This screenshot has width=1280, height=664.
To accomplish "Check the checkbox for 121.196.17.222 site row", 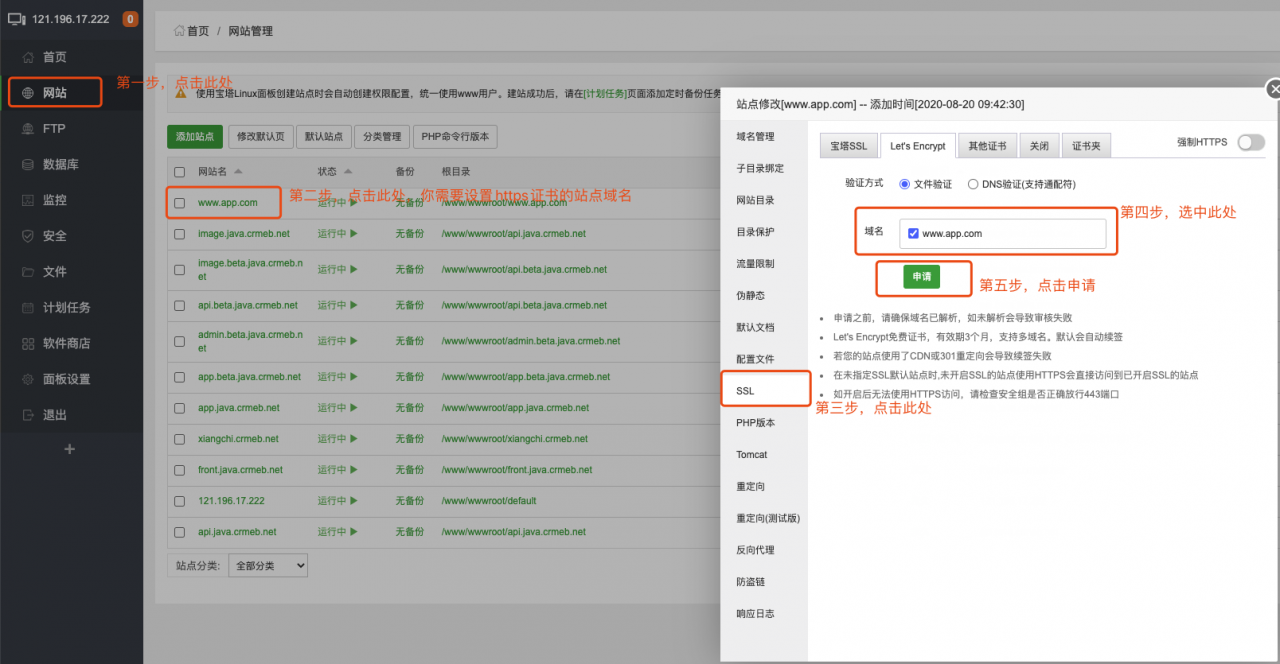I will [180, 501].
